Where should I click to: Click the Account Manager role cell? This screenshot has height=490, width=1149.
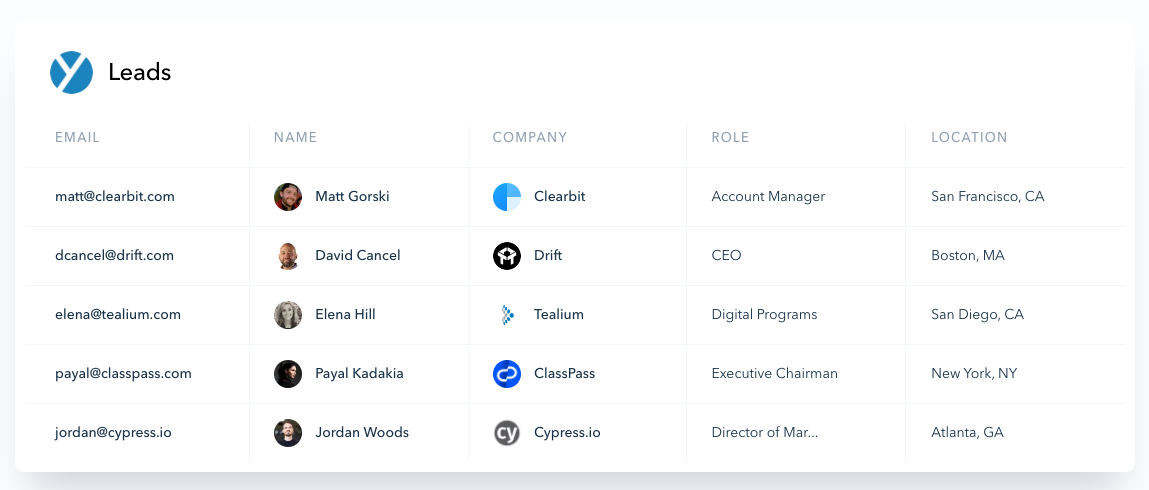pos(769,196)
